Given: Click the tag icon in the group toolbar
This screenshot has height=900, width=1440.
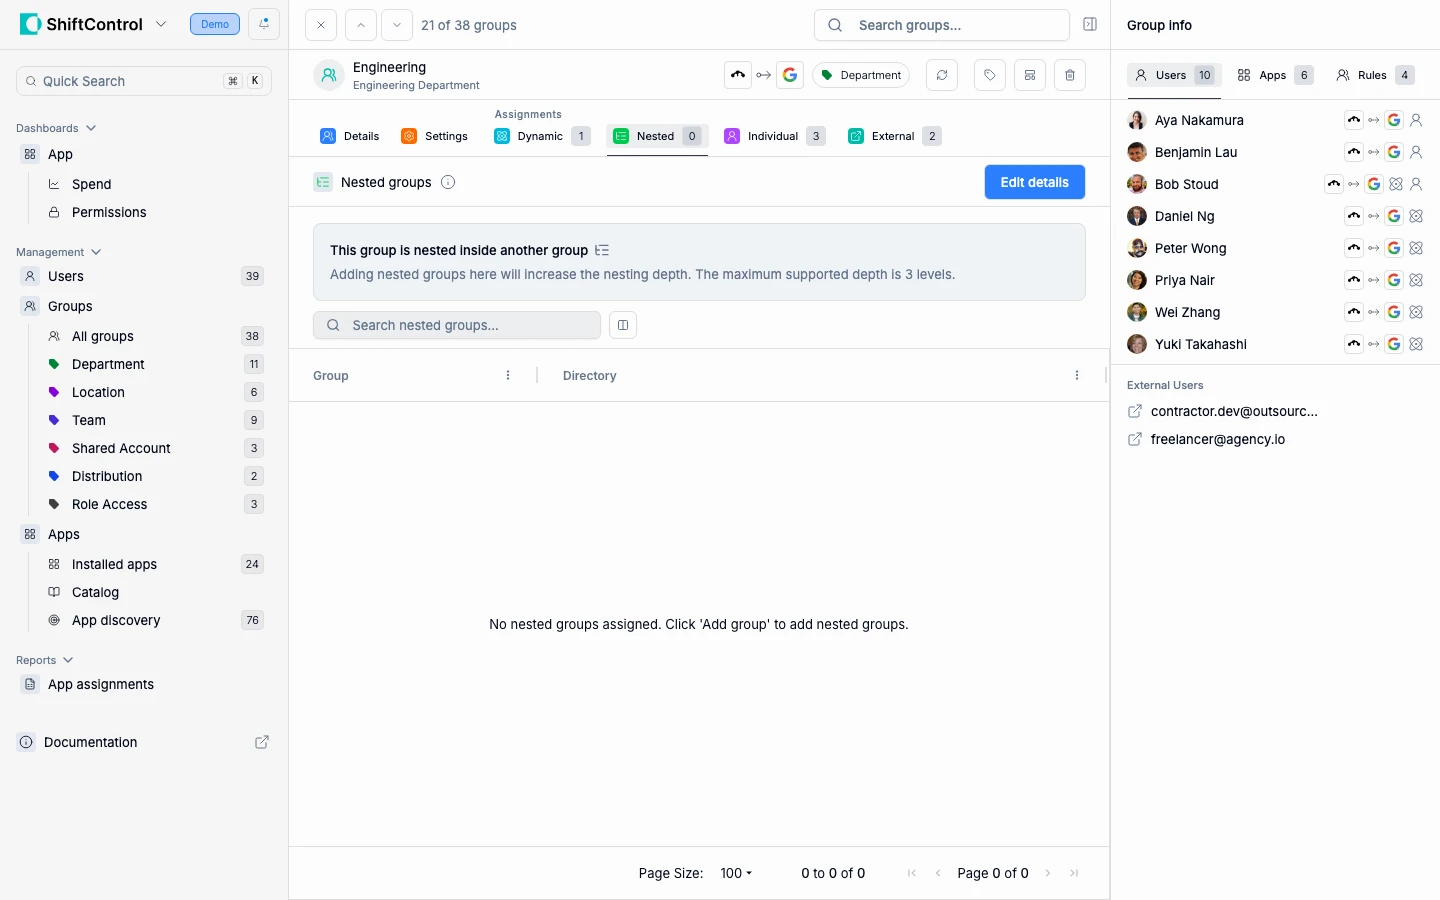Looking at the screenshot, I should [x=989, y=74].
